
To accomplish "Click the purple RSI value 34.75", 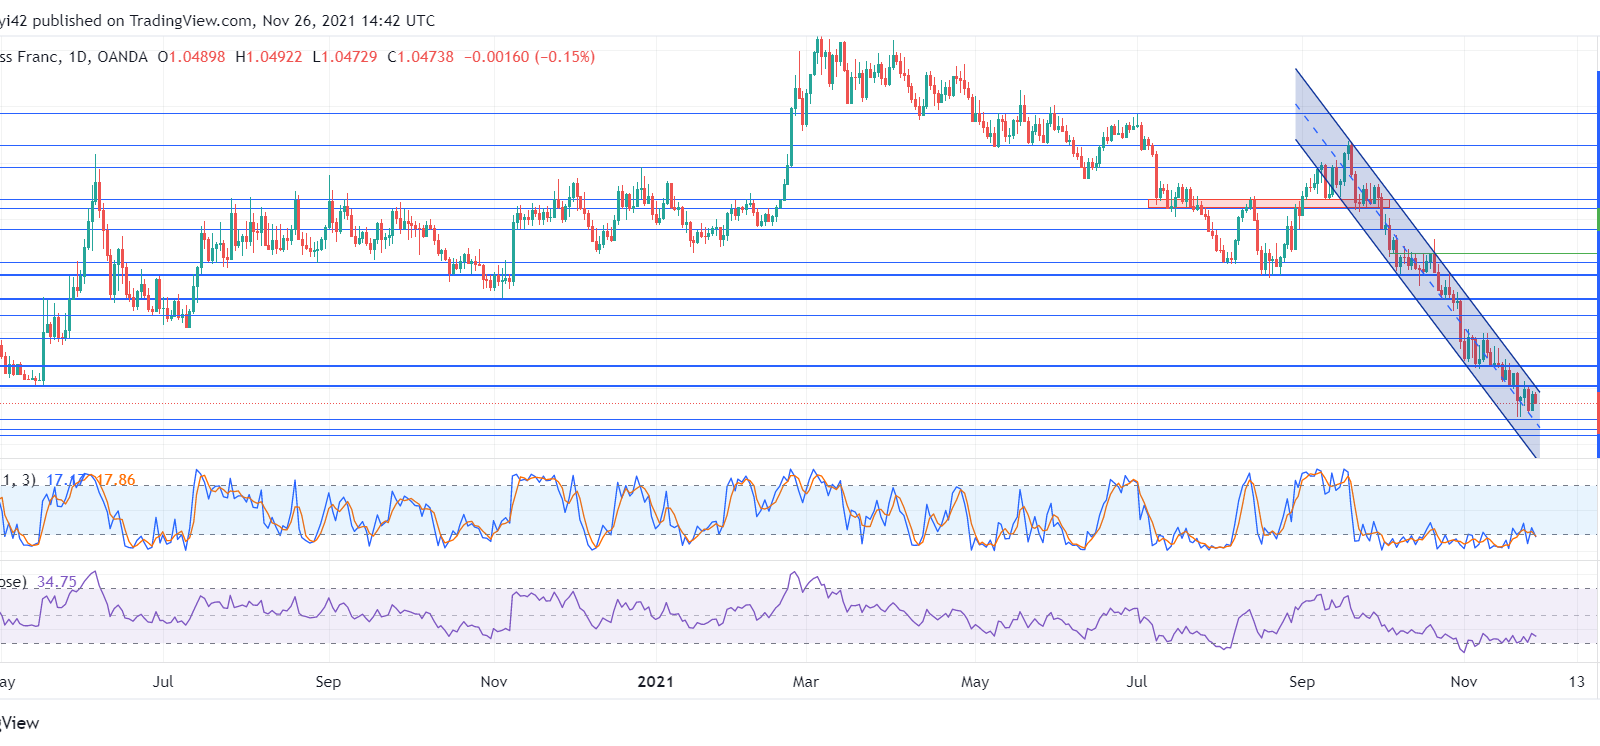I will pyautogui.click(x=57, y=582).
